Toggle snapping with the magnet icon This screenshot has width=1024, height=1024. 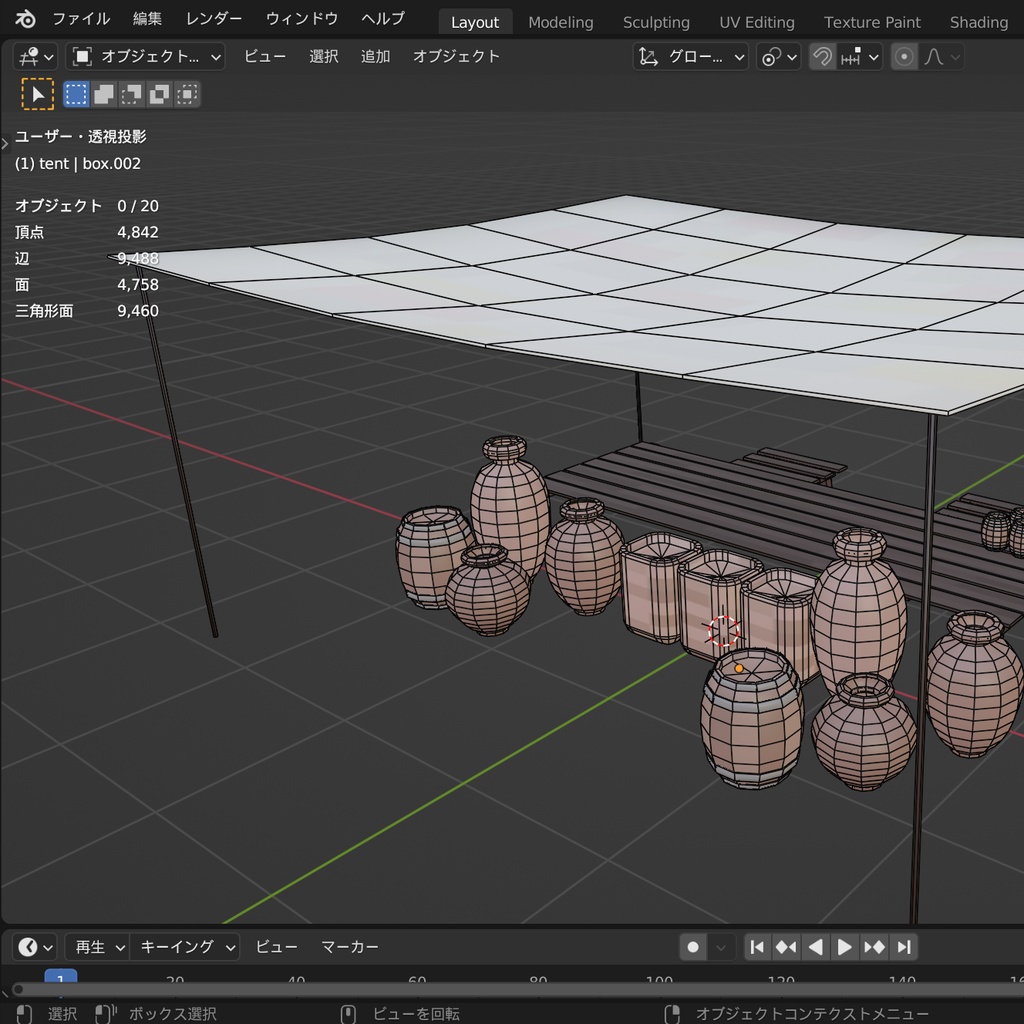[x=822, y=56]
